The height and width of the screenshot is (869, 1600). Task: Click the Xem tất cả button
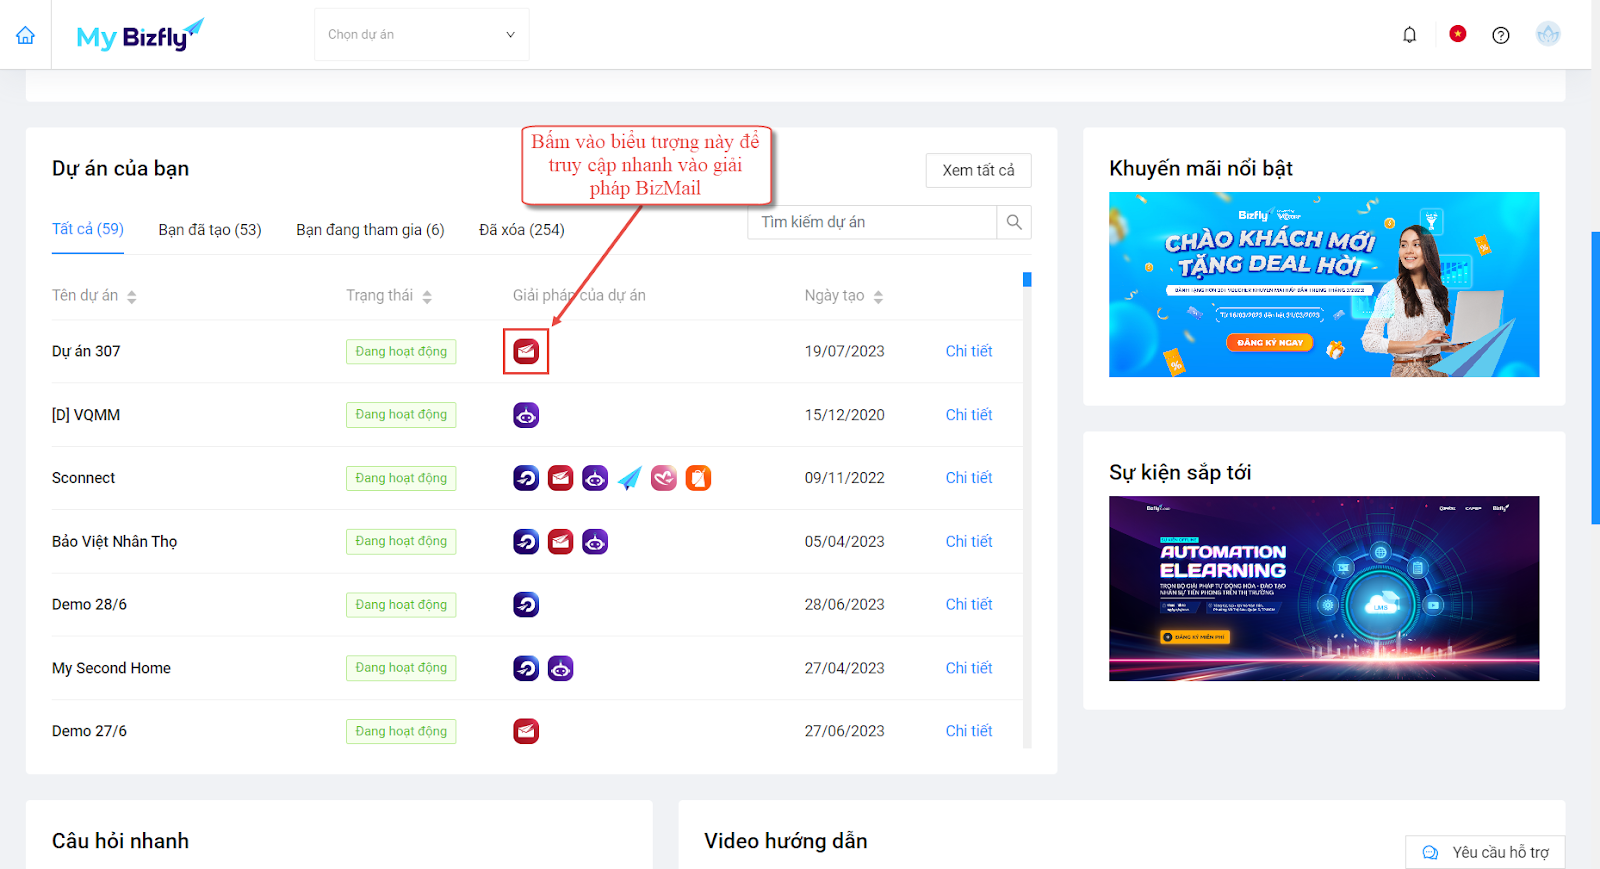tap(978, 170)
